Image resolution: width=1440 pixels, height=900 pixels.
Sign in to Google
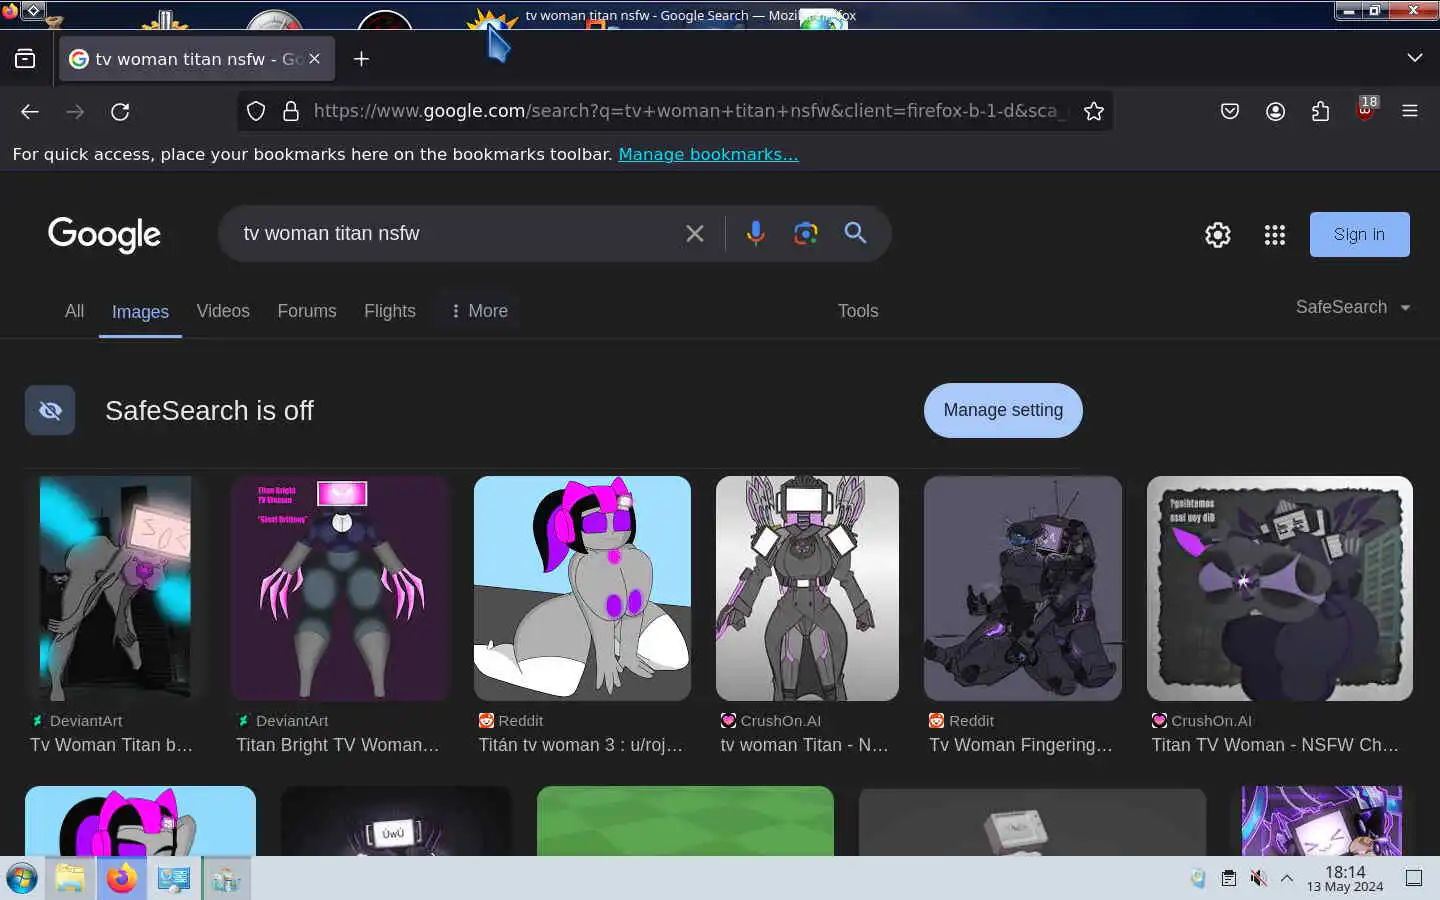[x=1359, y=234]
